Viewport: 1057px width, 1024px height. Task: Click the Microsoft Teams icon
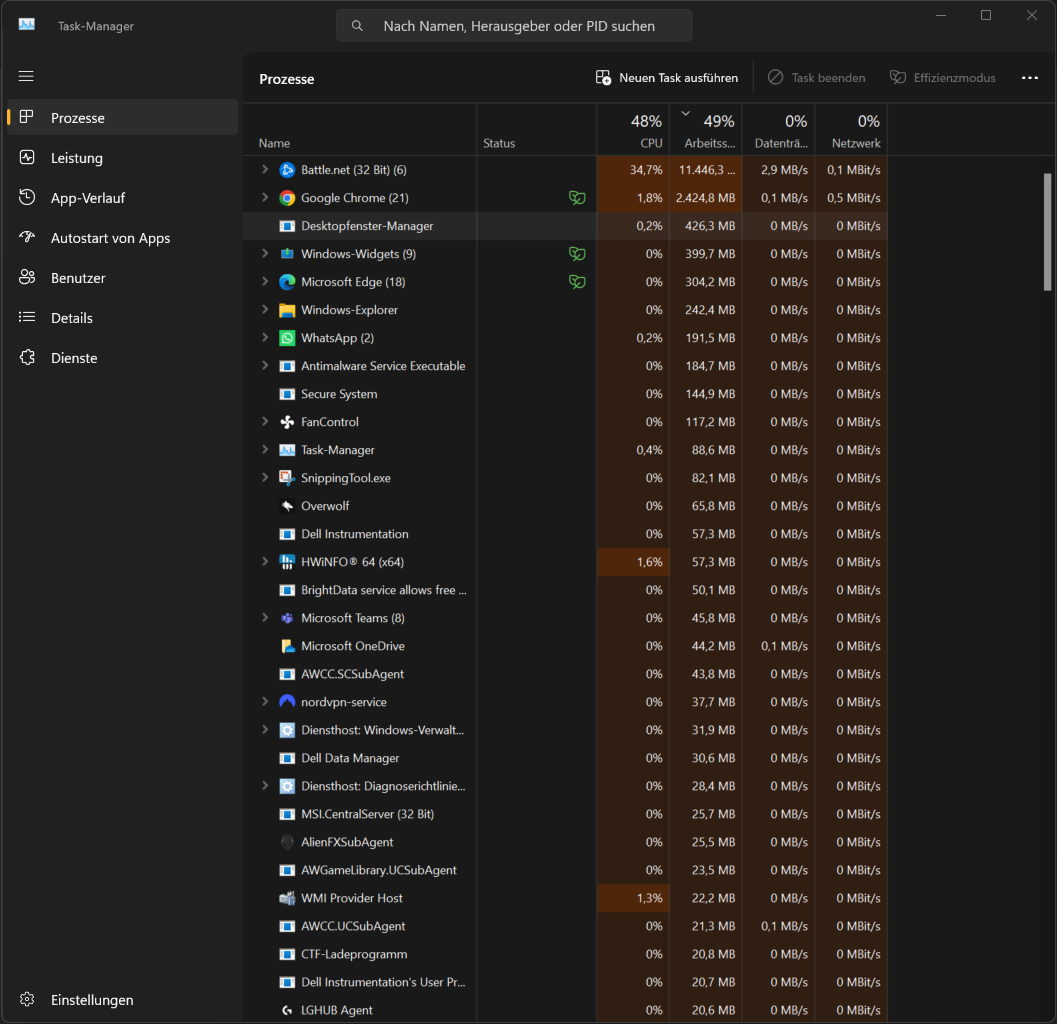pyautogui.click(x=287, y=618)
